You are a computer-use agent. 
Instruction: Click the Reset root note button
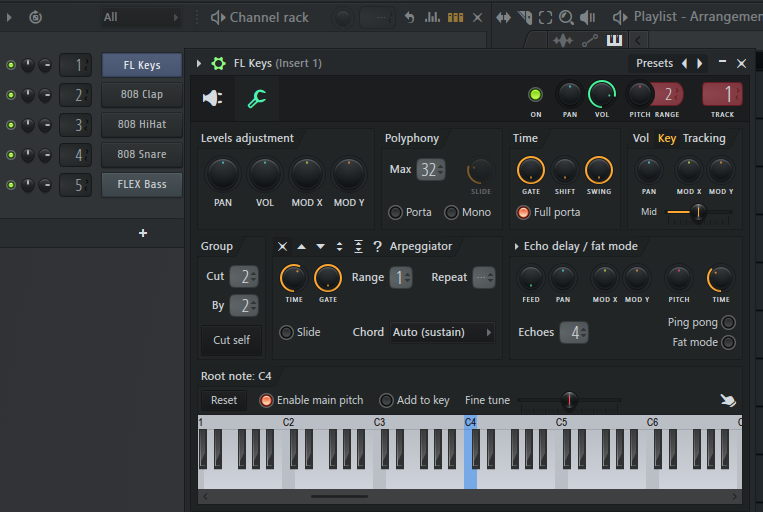point(224,400)
